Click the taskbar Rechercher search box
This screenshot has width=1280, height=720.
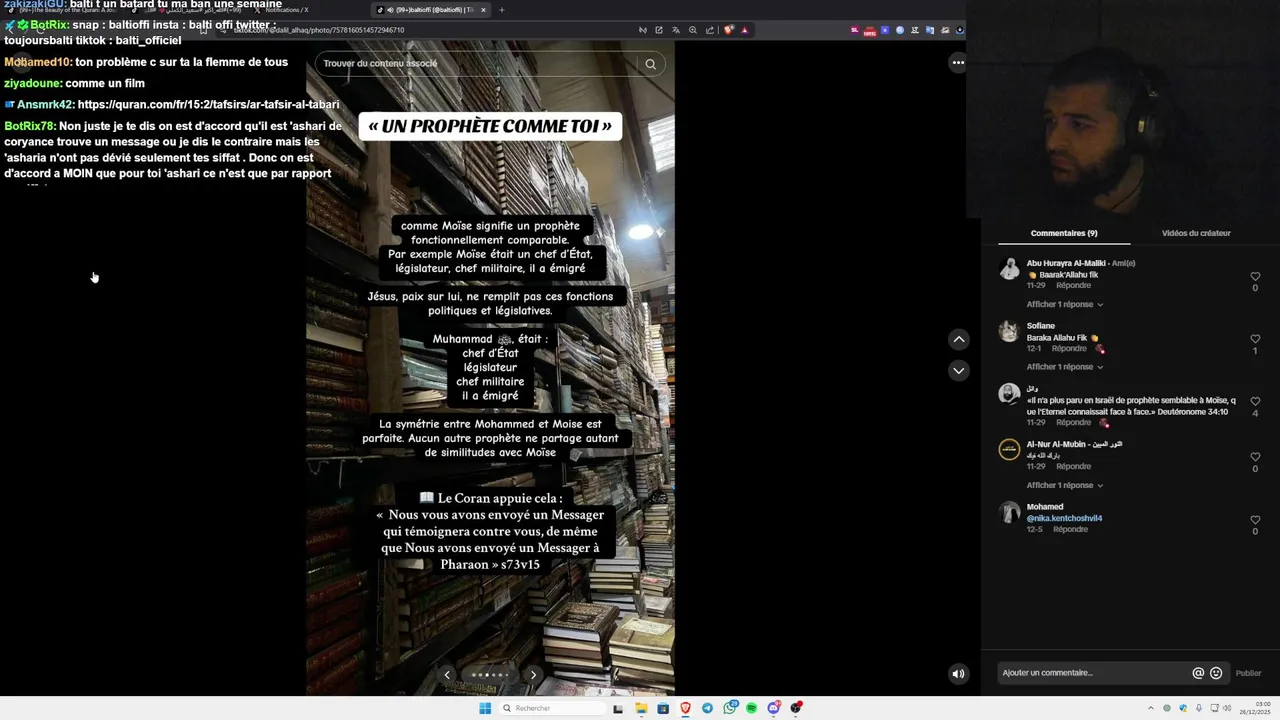[x=552, y=708]
